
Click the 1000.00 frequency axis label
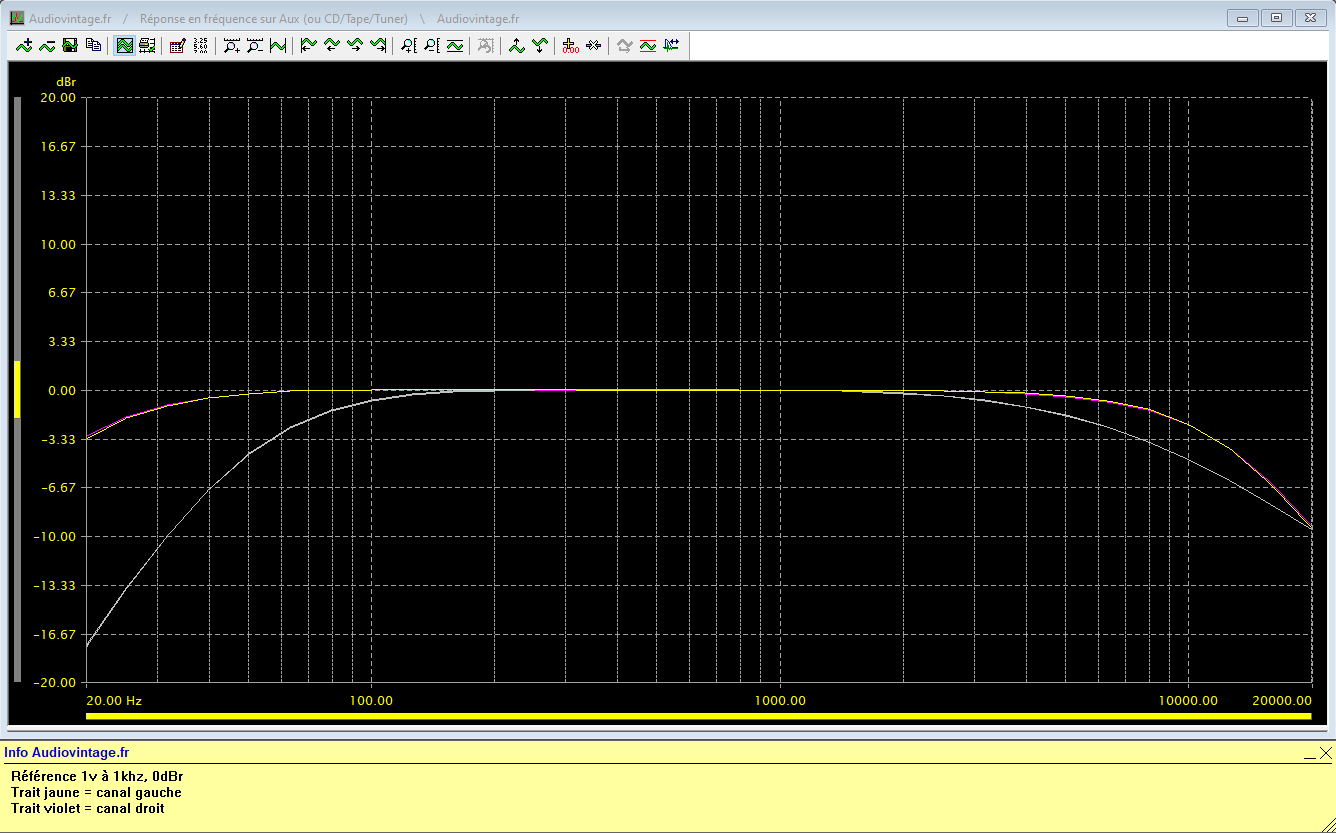click(x=780, y=701)
